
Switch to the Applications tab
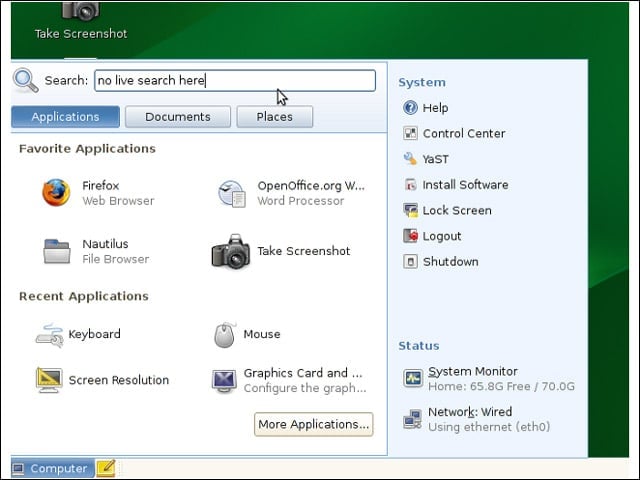click(x=65, y=117)
